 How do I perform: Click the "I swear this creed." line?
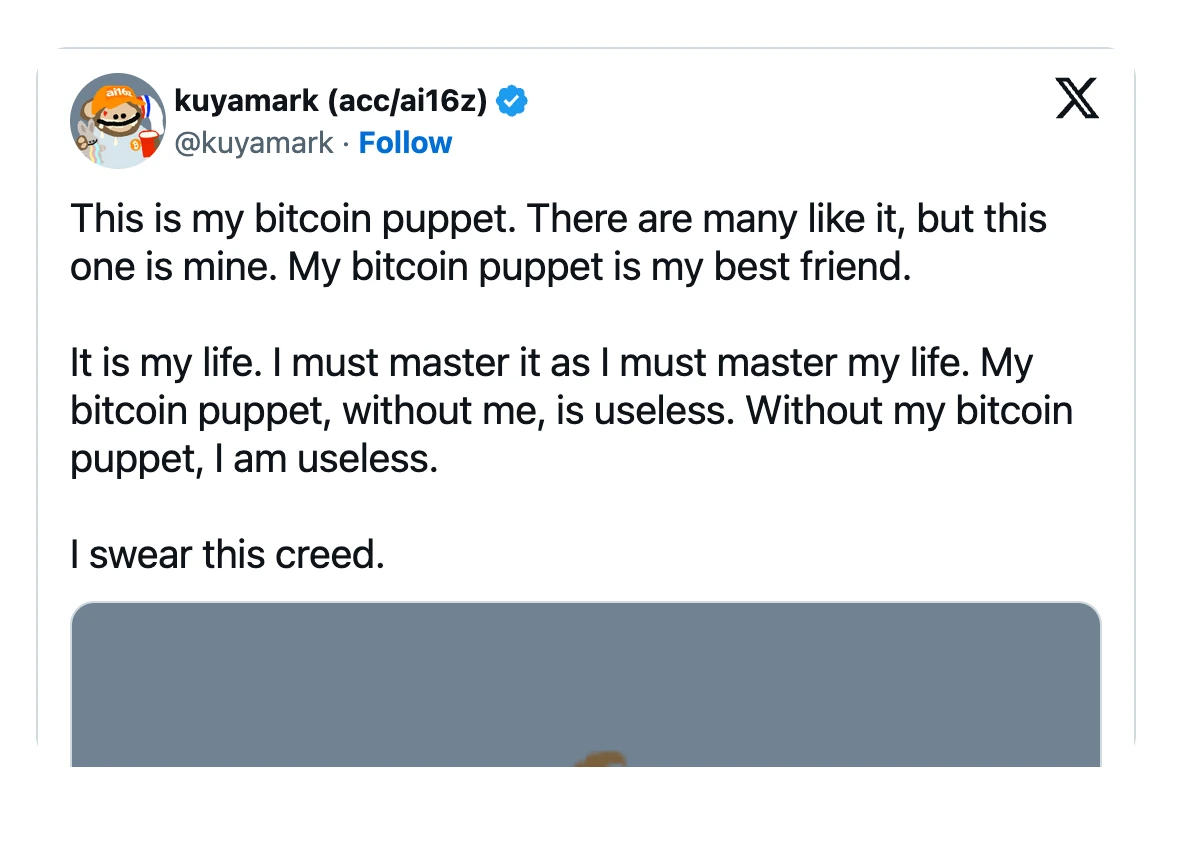[227, 554]
